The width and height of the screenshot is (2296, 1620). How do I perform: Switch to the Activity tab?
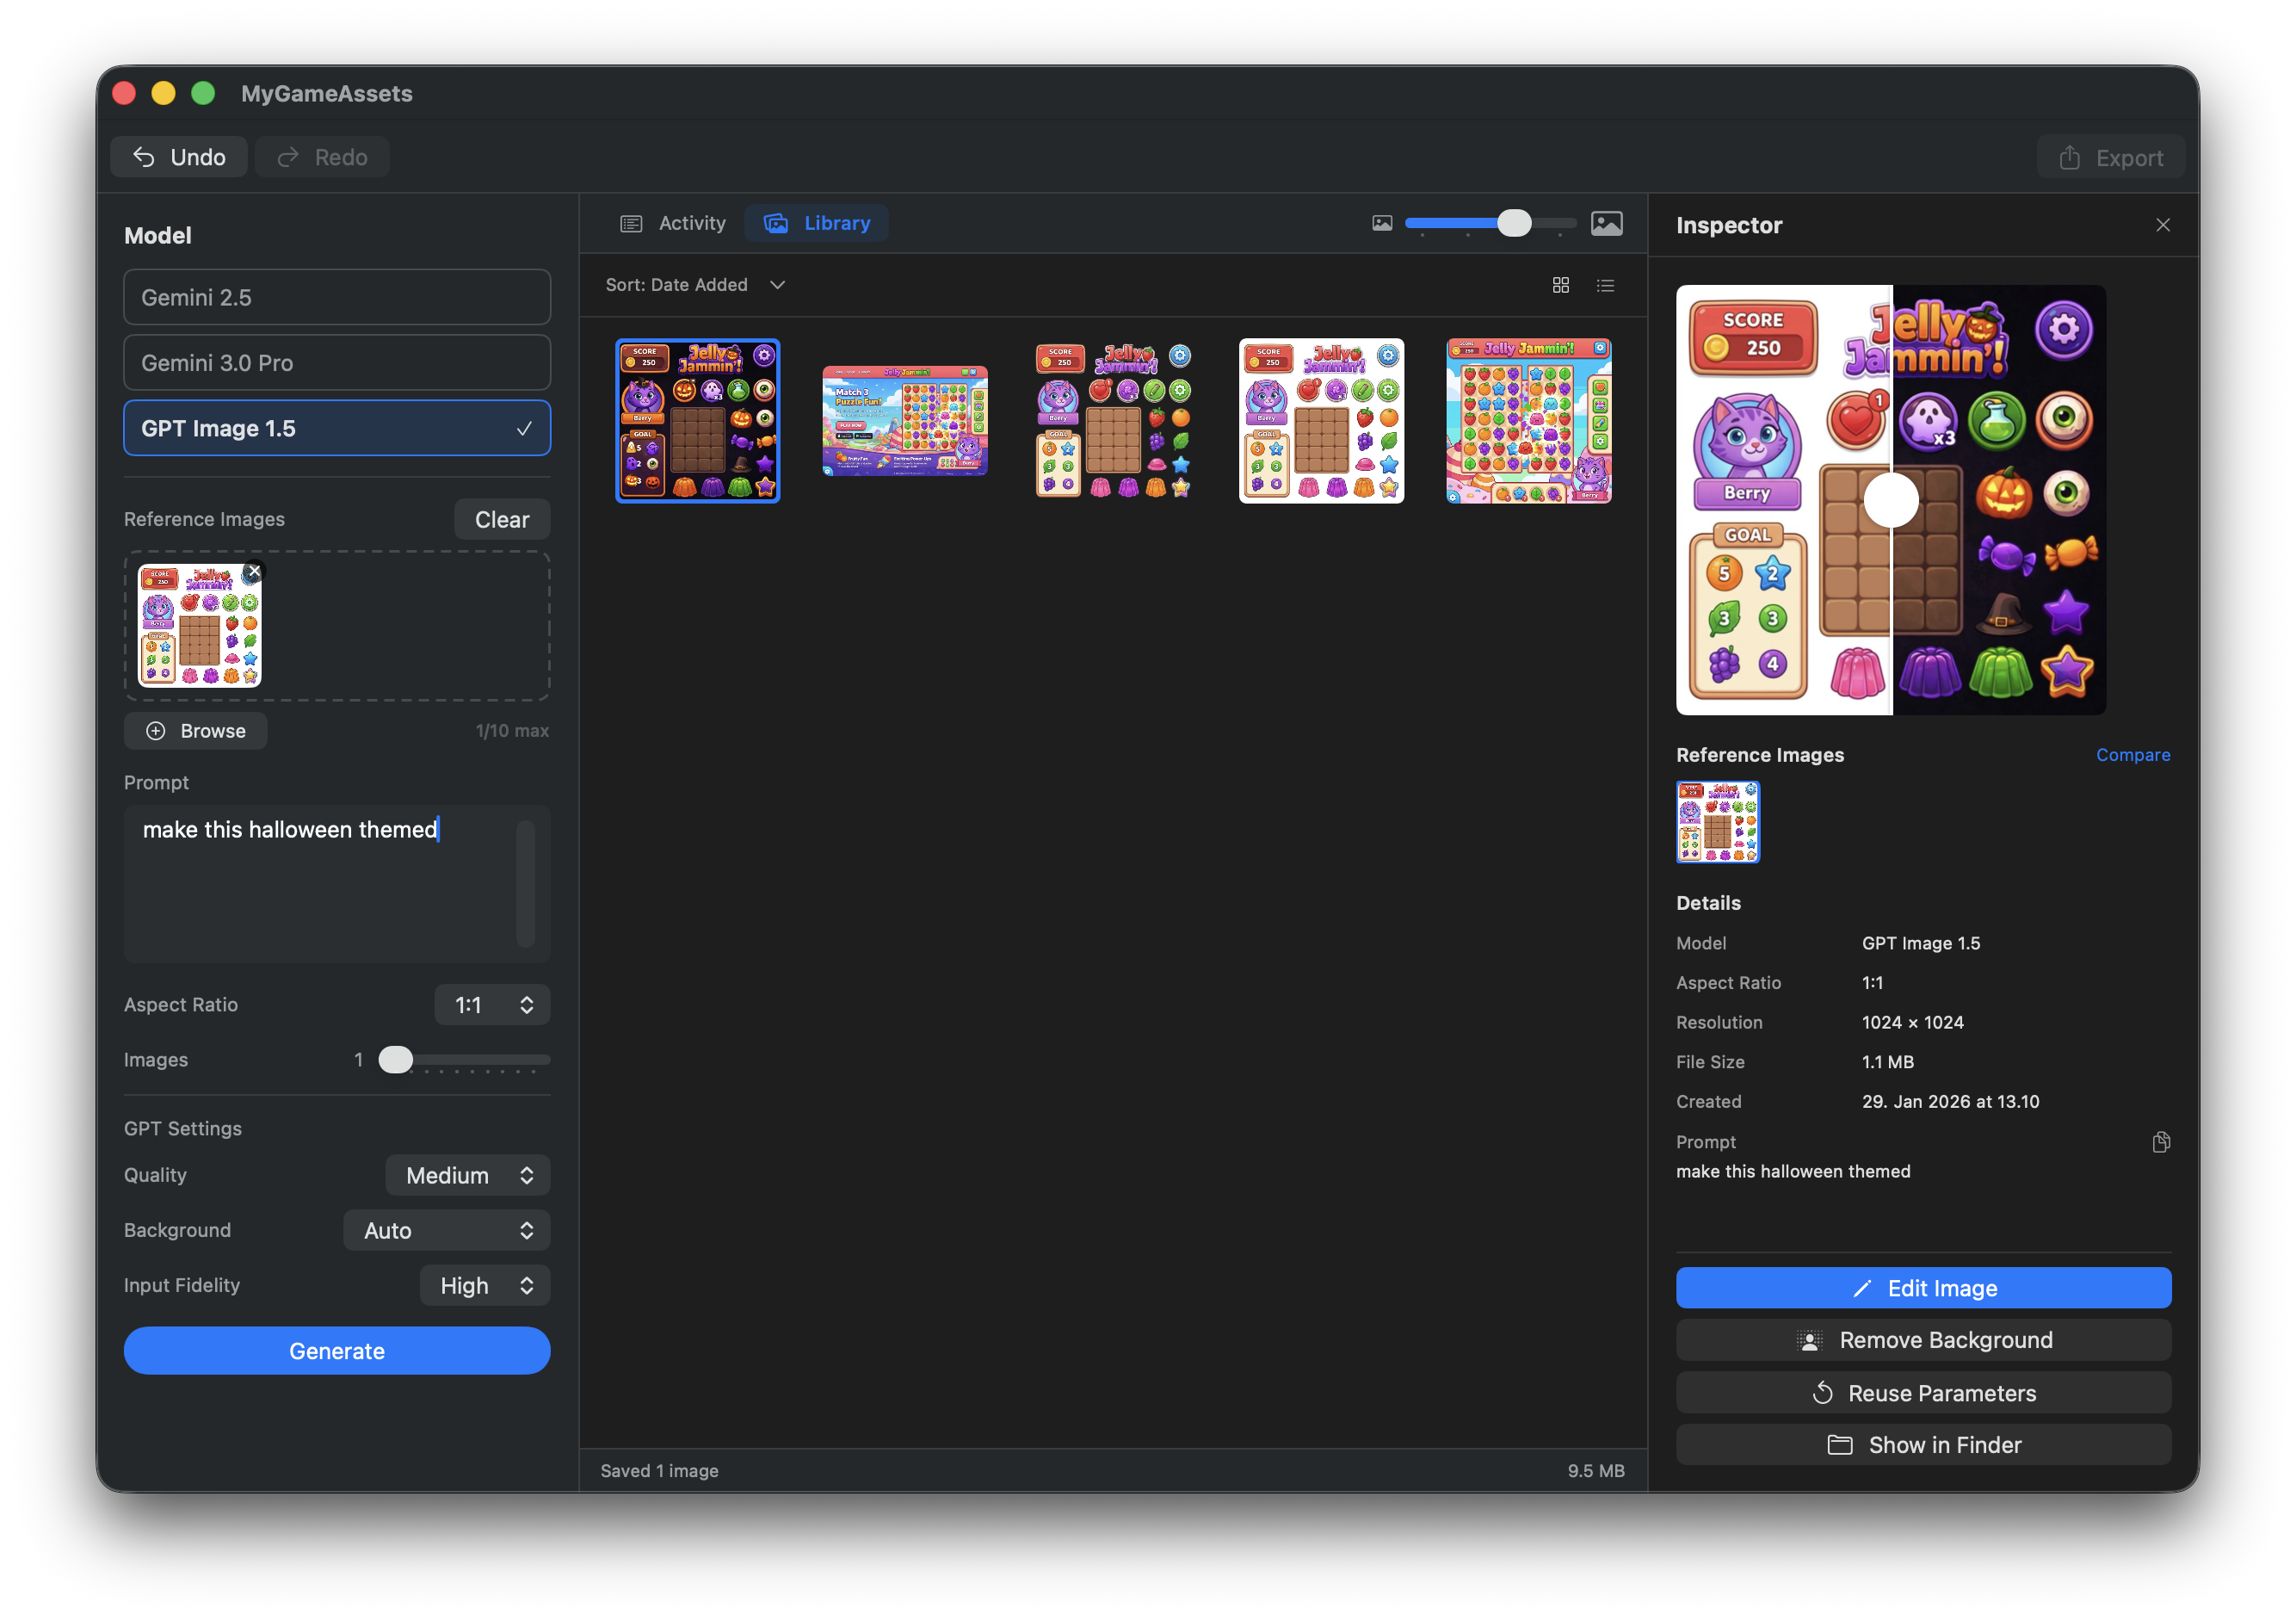673,223
